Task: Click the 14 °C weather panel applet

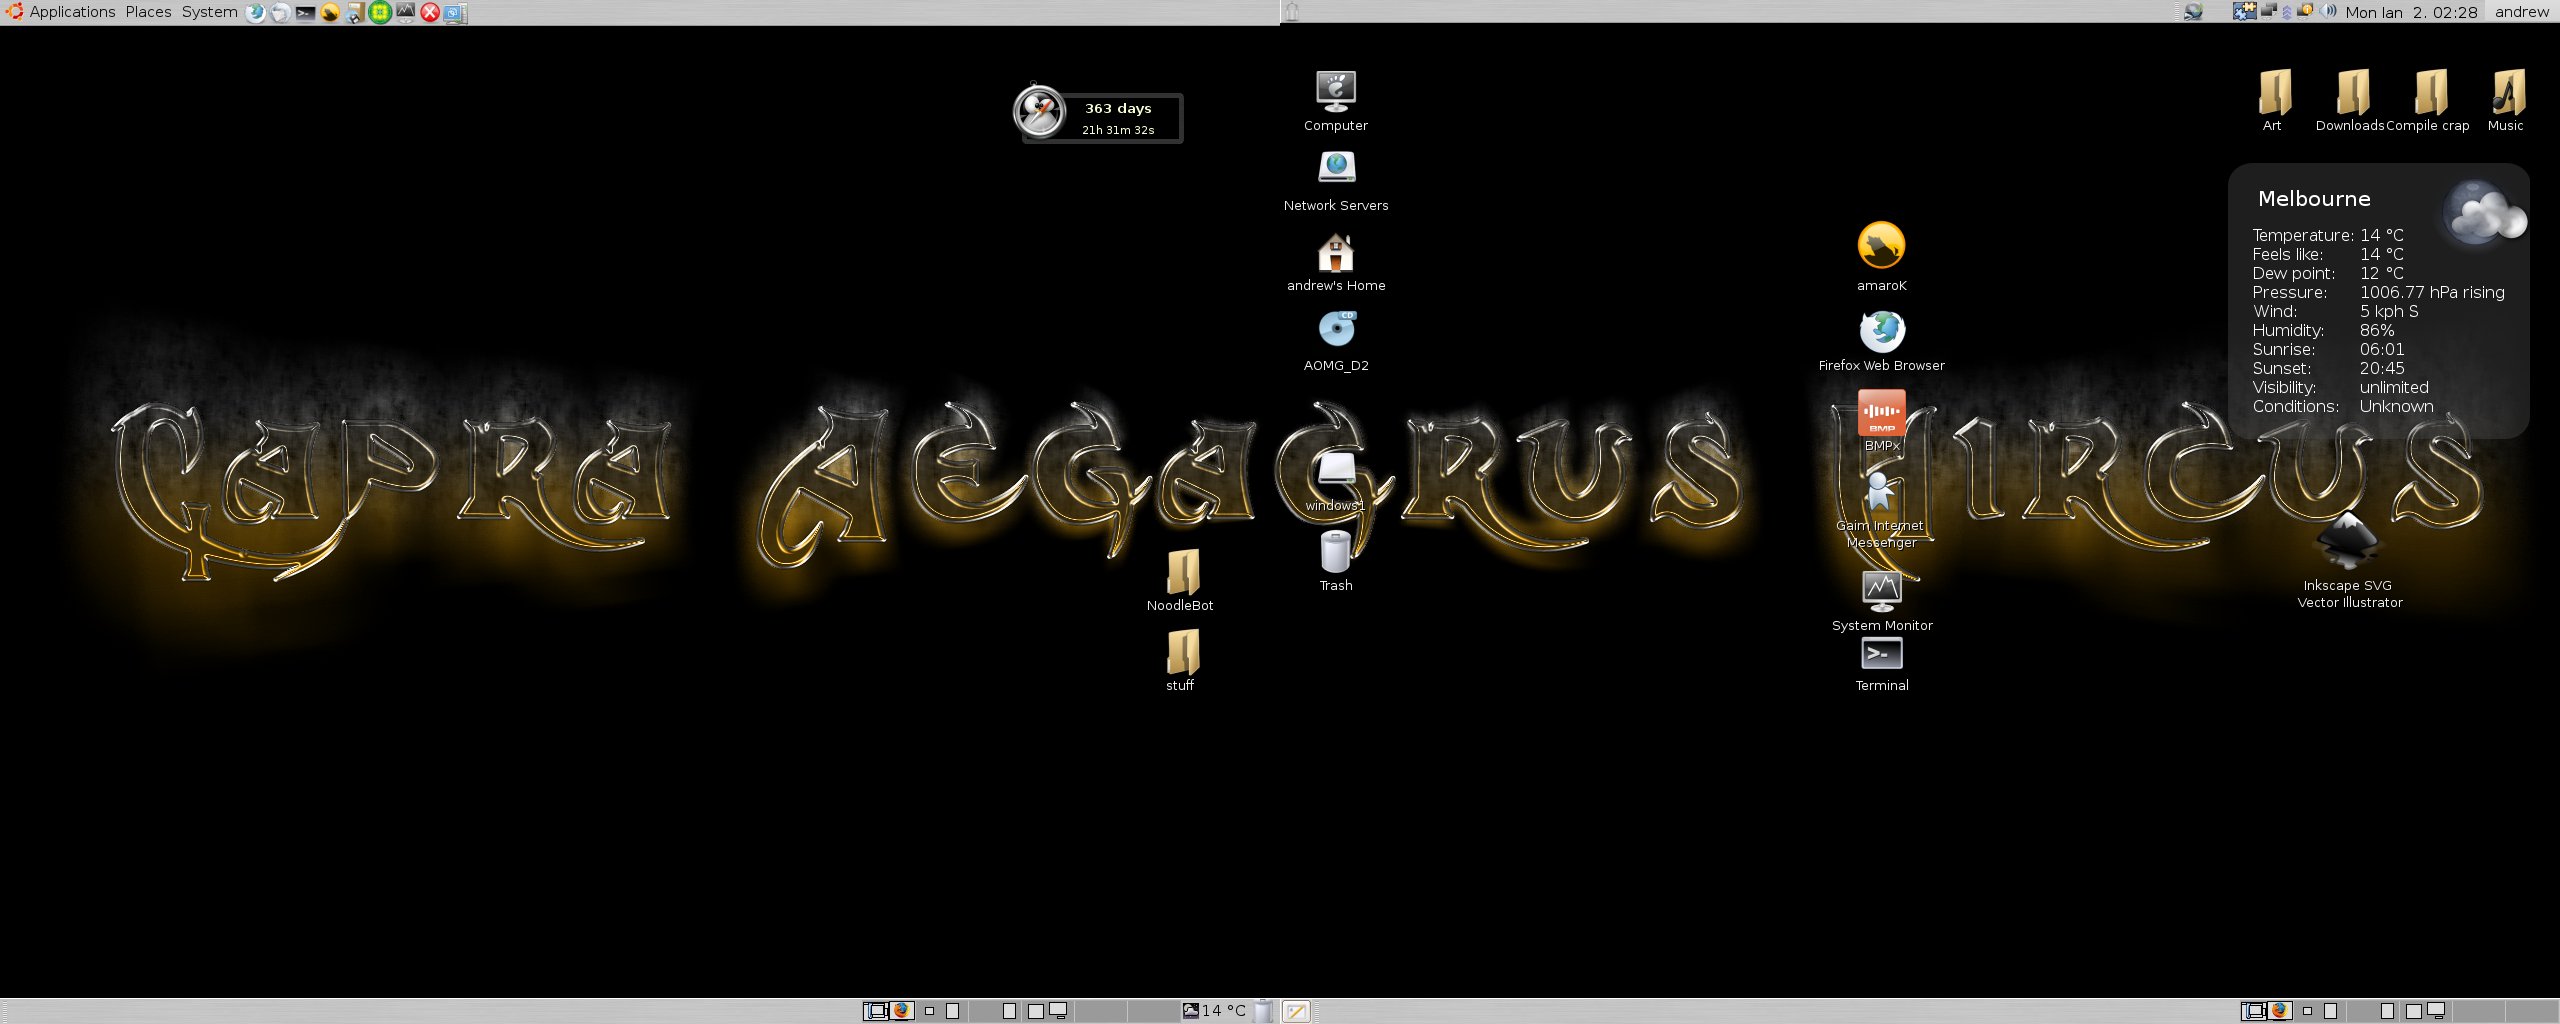Action: (x=1214, y=1011)
